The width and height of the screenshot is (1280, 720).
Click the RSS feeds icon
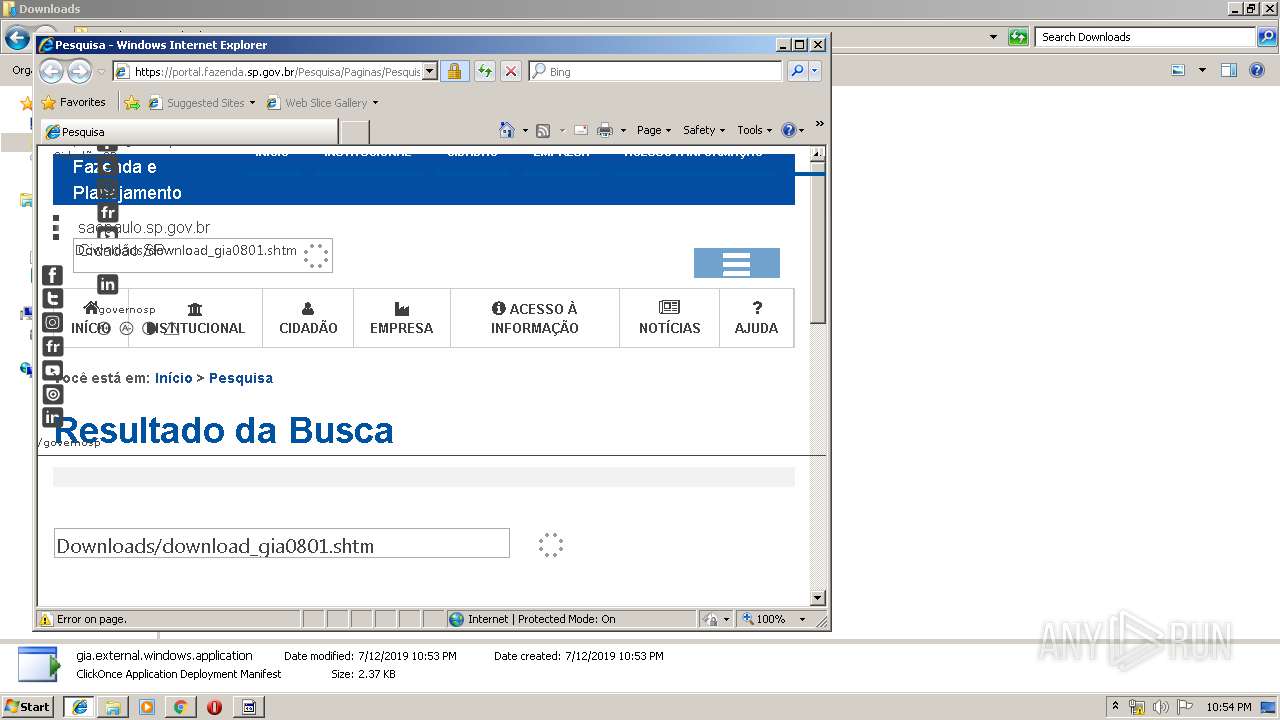[543, 130]
